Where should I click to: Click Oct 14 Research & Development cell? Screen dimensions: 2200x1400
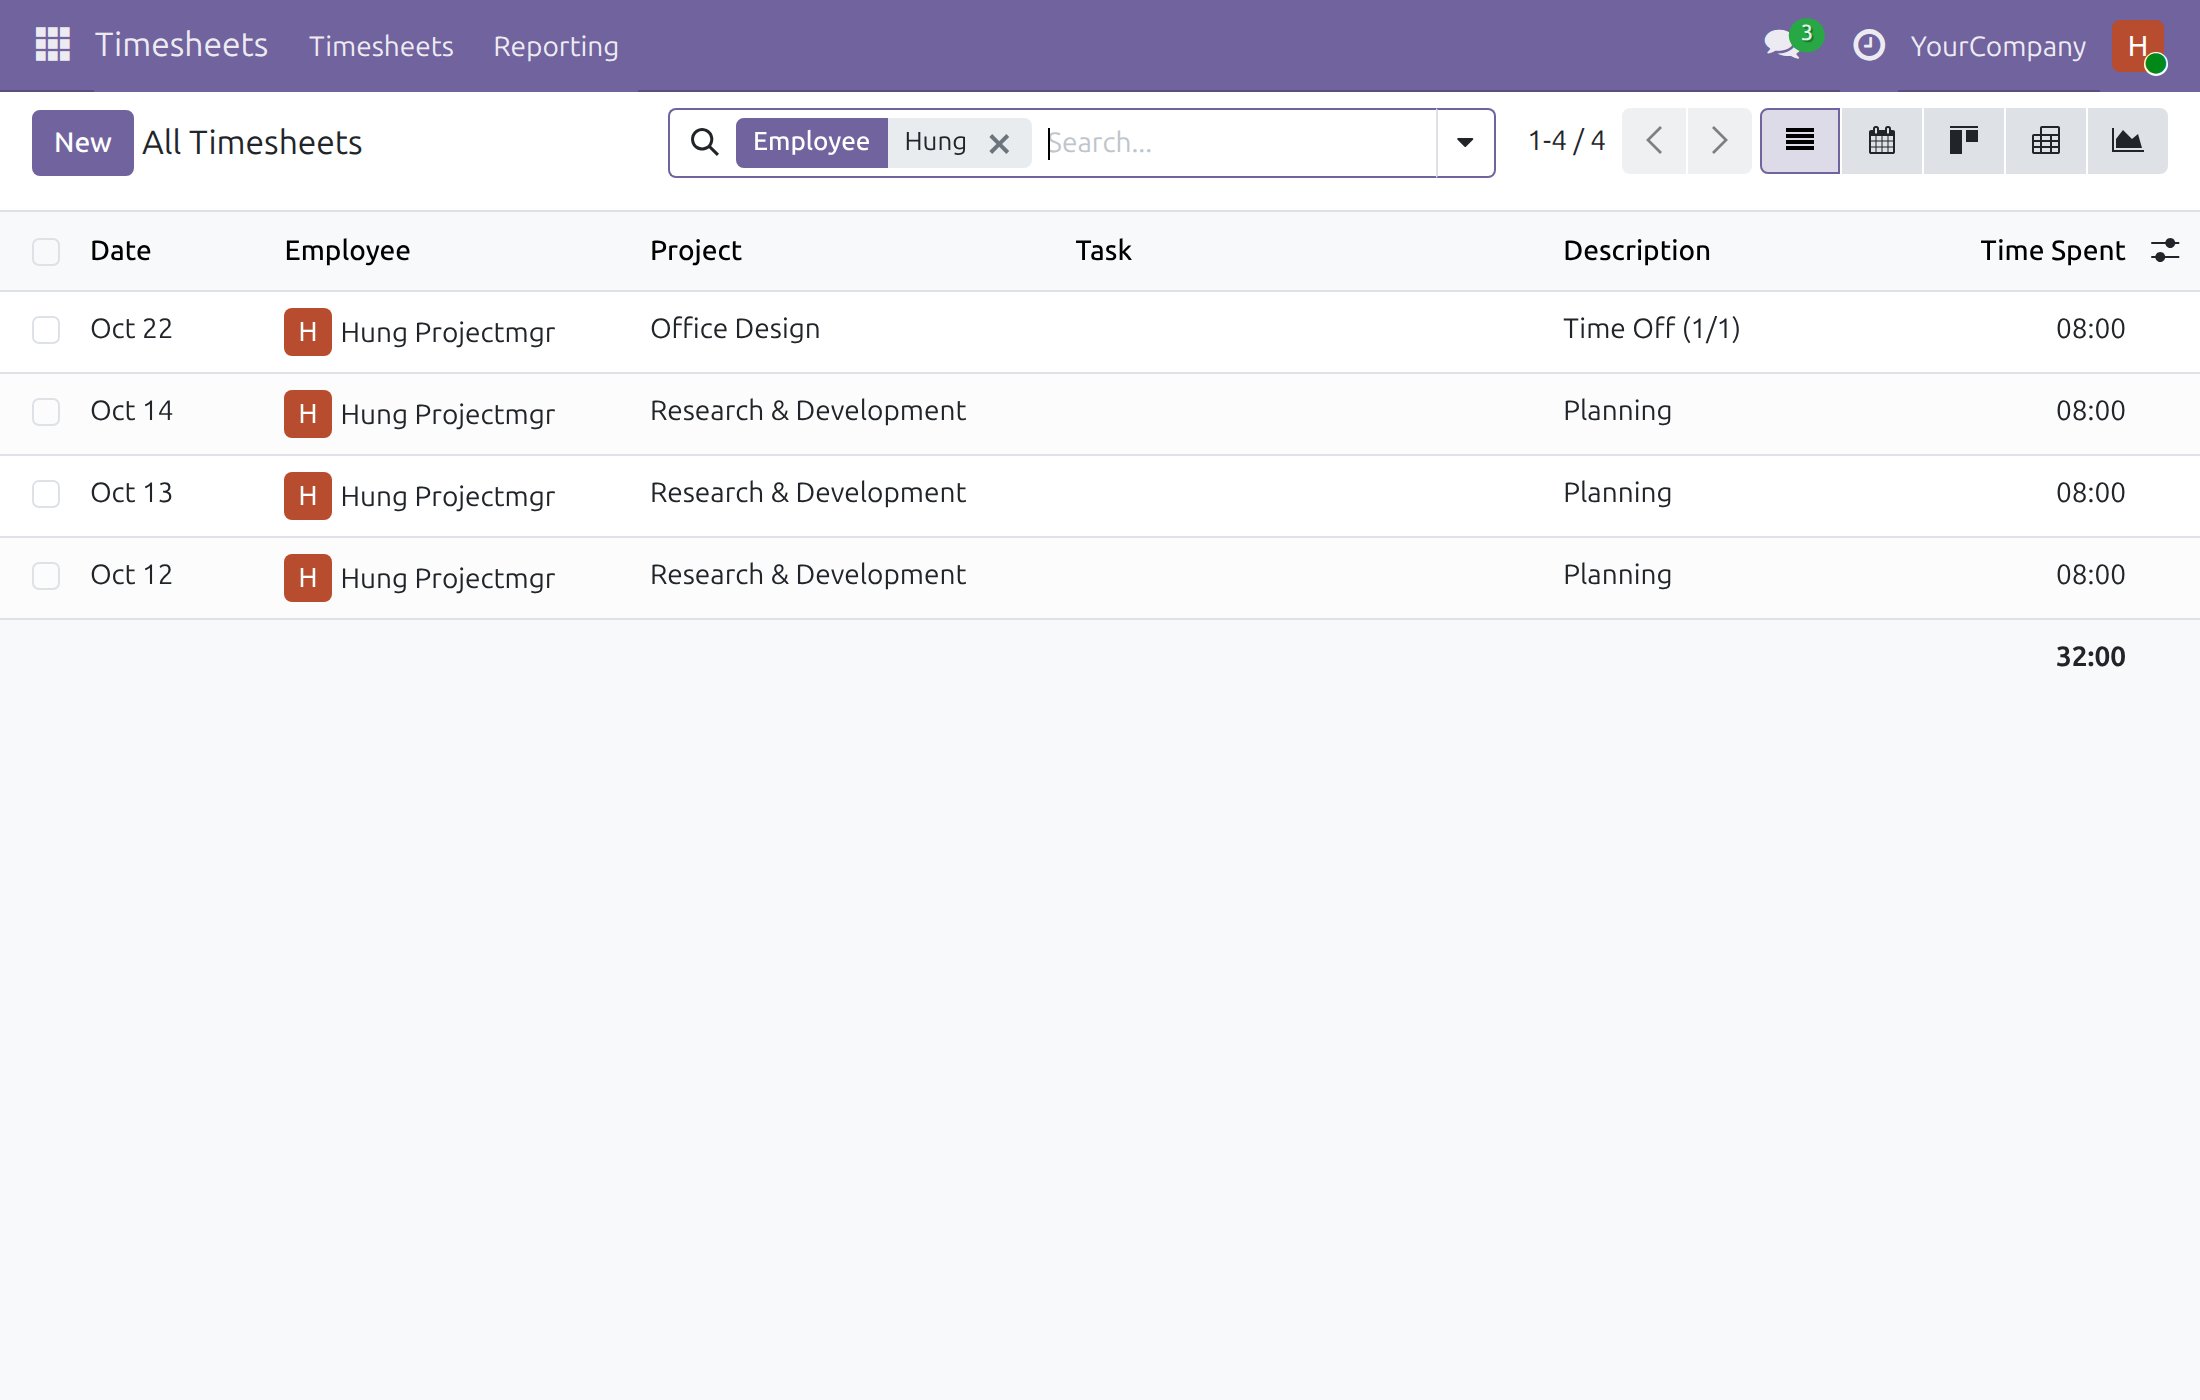click(x=807, y=411)
